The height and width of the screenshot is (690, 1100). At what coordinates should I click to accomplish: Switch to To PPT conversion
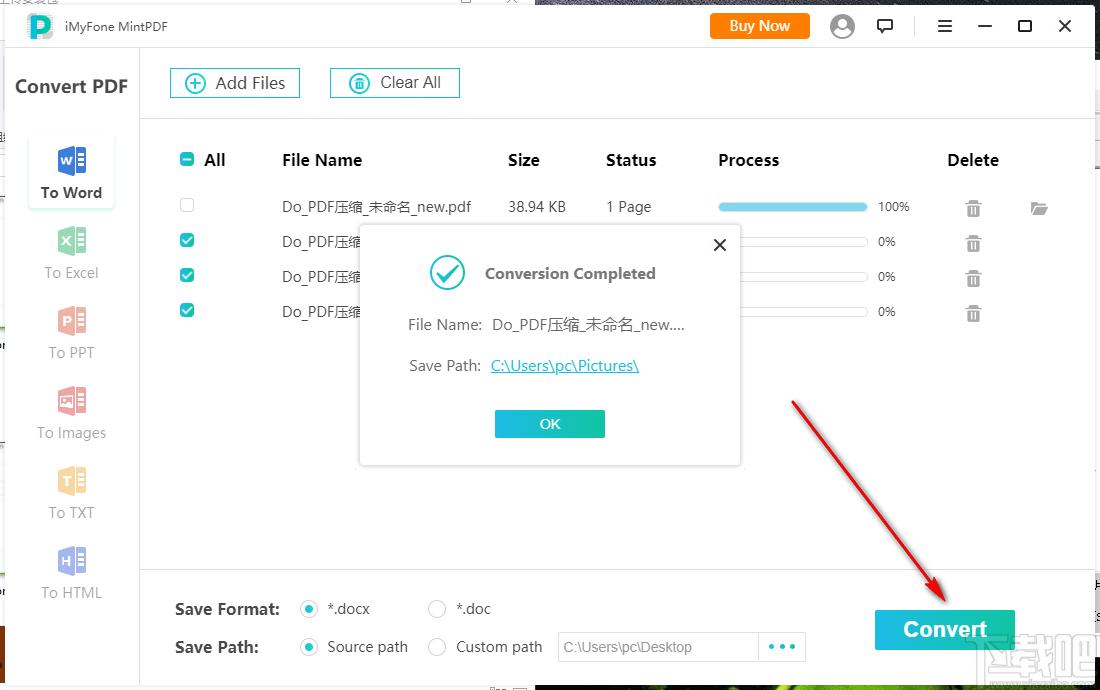pos(72,333)
